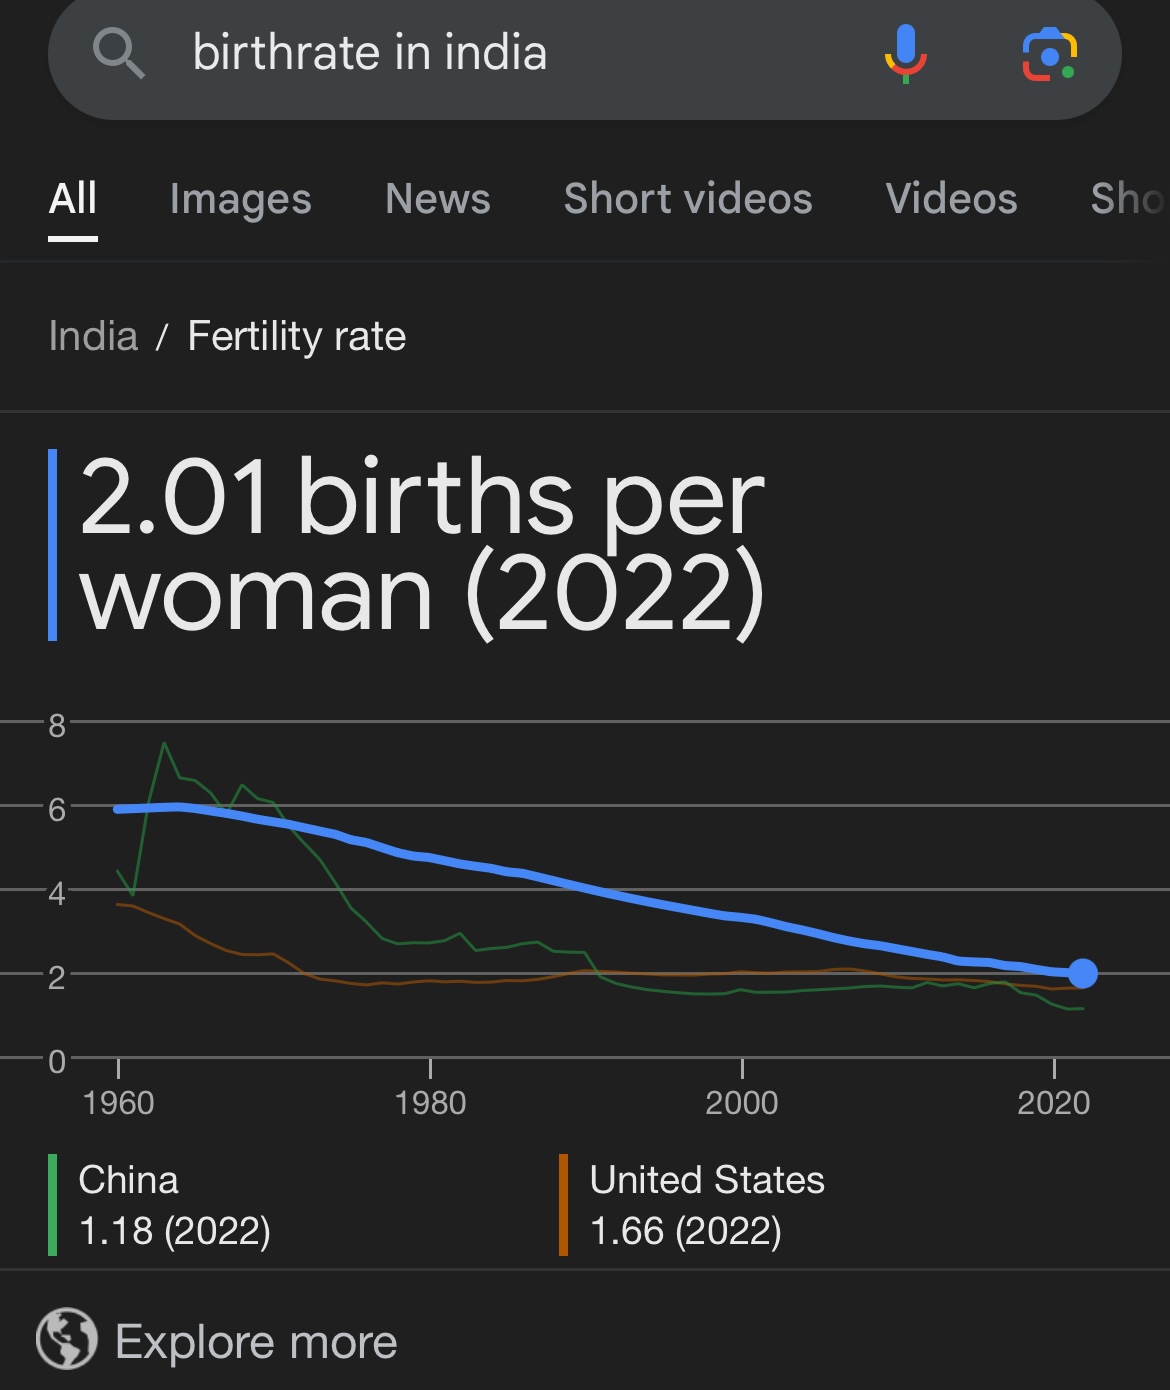Start voice search with microphone icon
Screen dimensions: 1170x1390
tap(905, 53)
